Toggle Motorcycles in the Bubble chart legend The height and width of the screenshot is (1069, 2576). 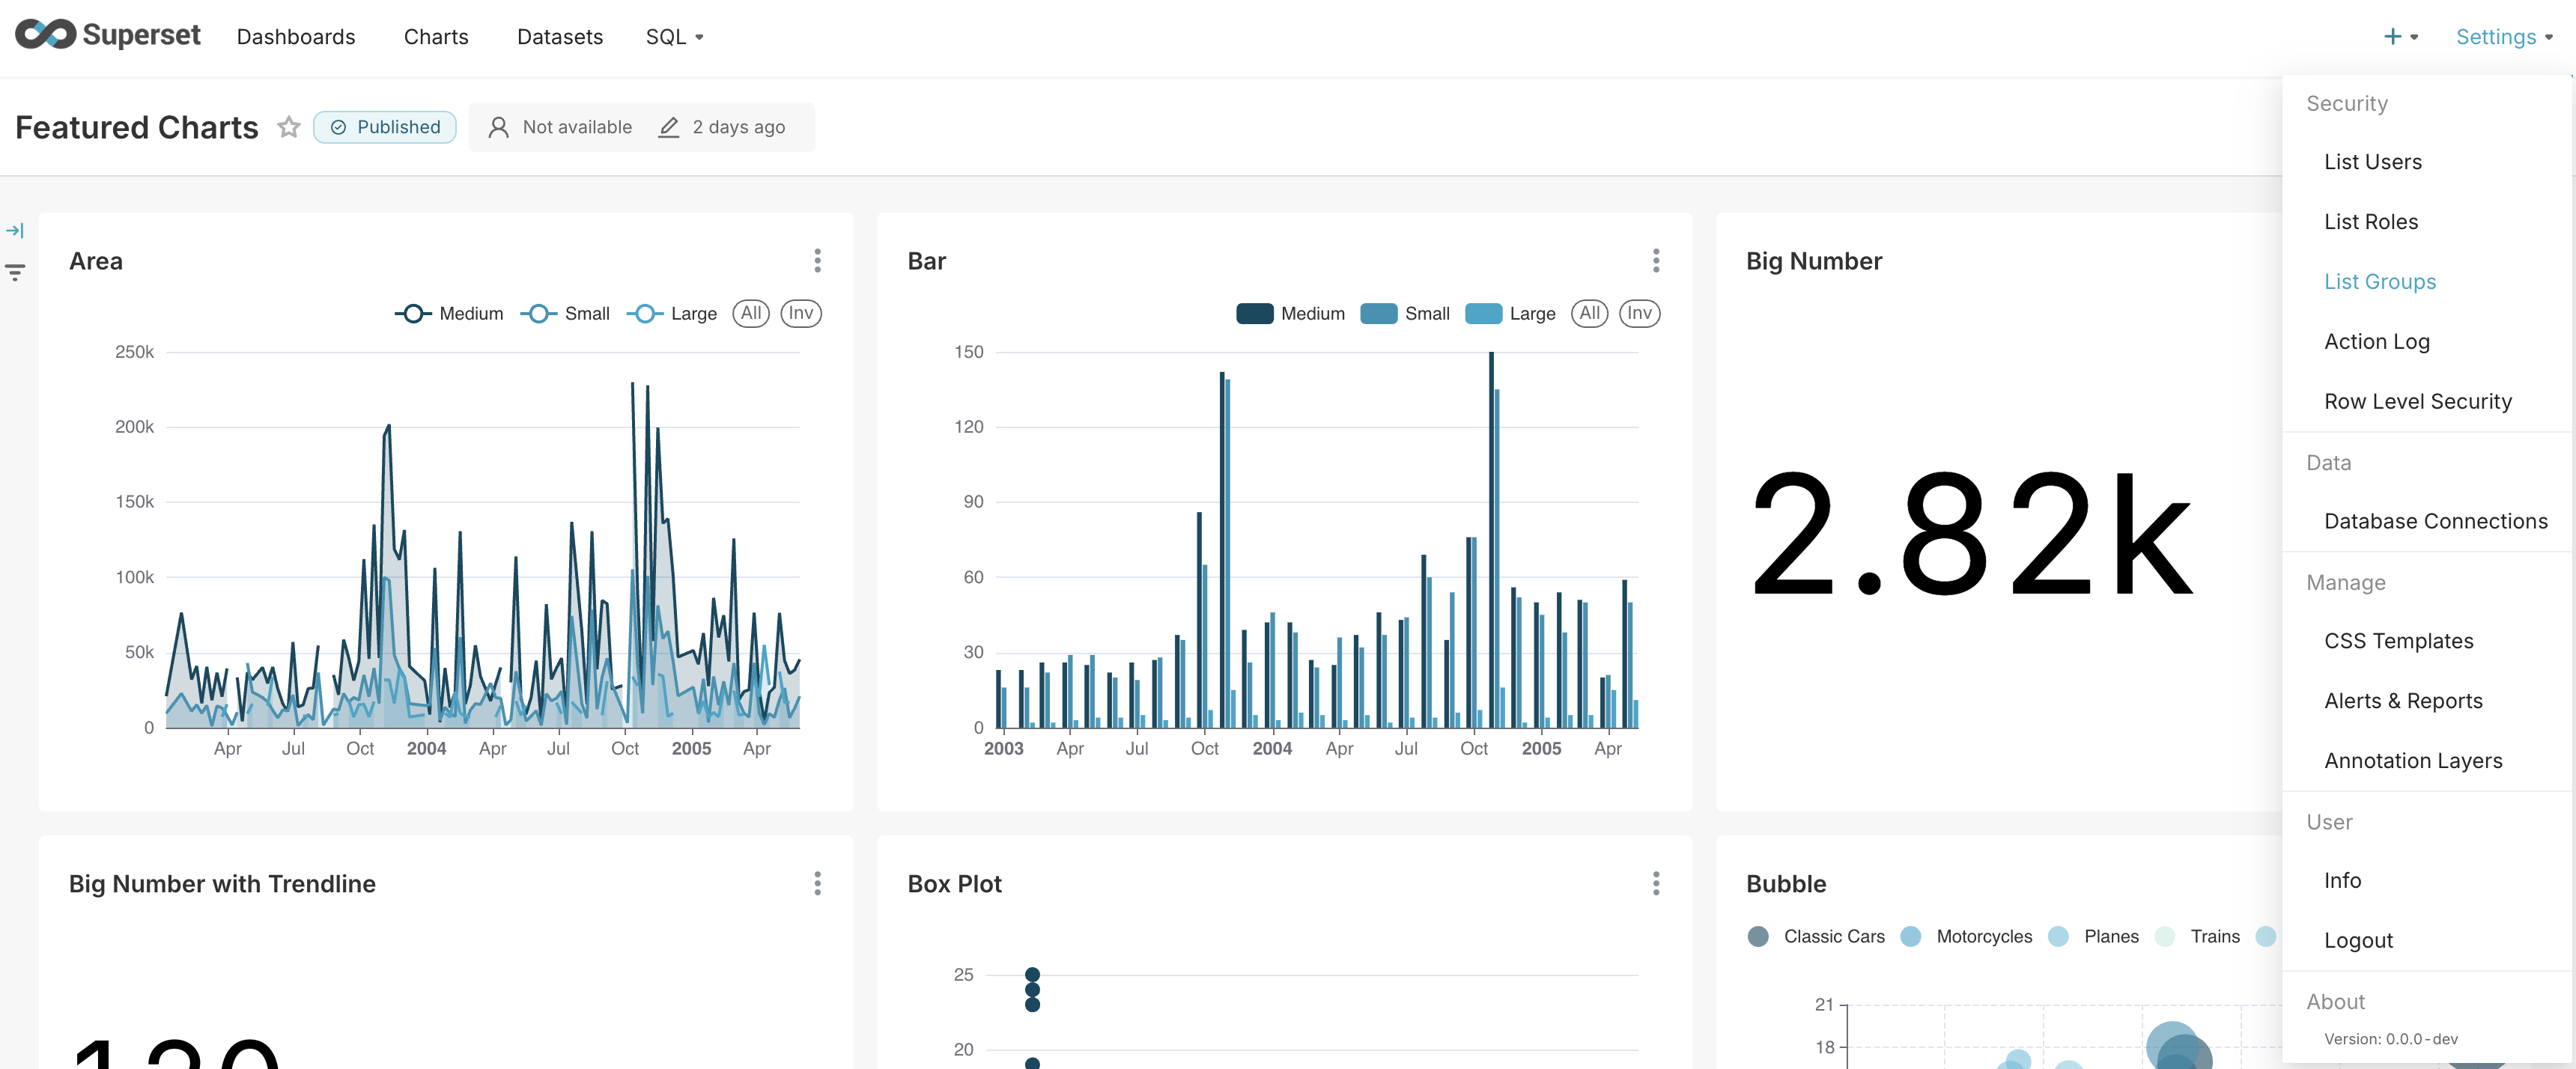tap(1966, 936)
